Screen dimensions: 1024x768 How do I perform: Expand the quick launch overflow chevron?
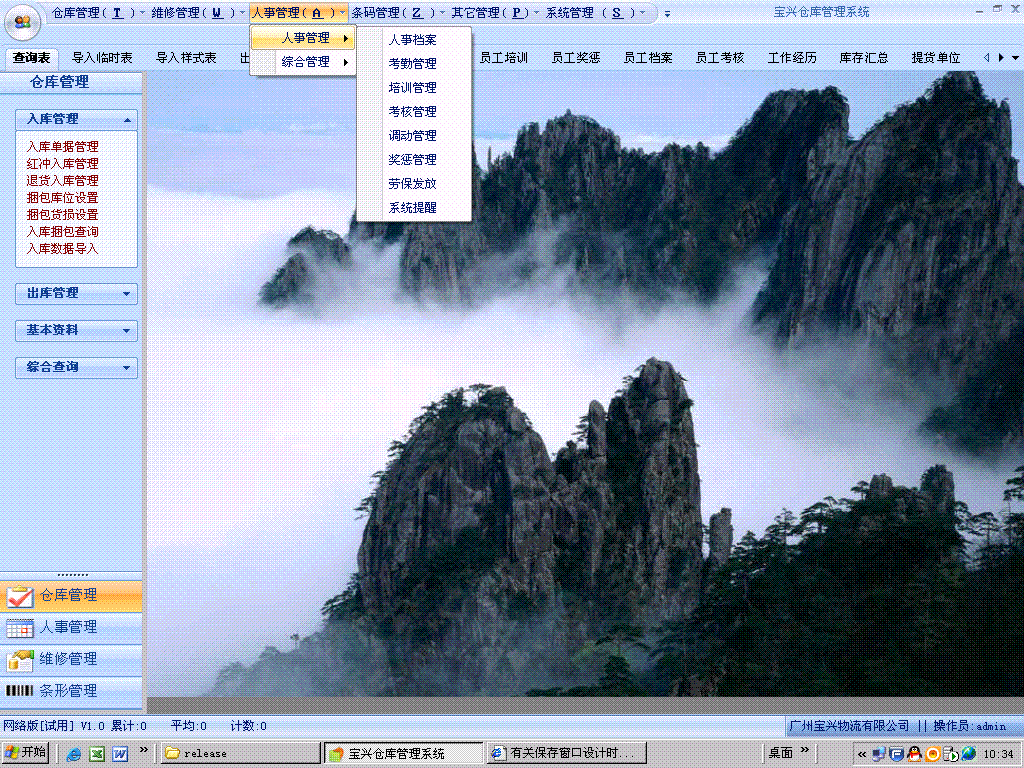(144, 750)
